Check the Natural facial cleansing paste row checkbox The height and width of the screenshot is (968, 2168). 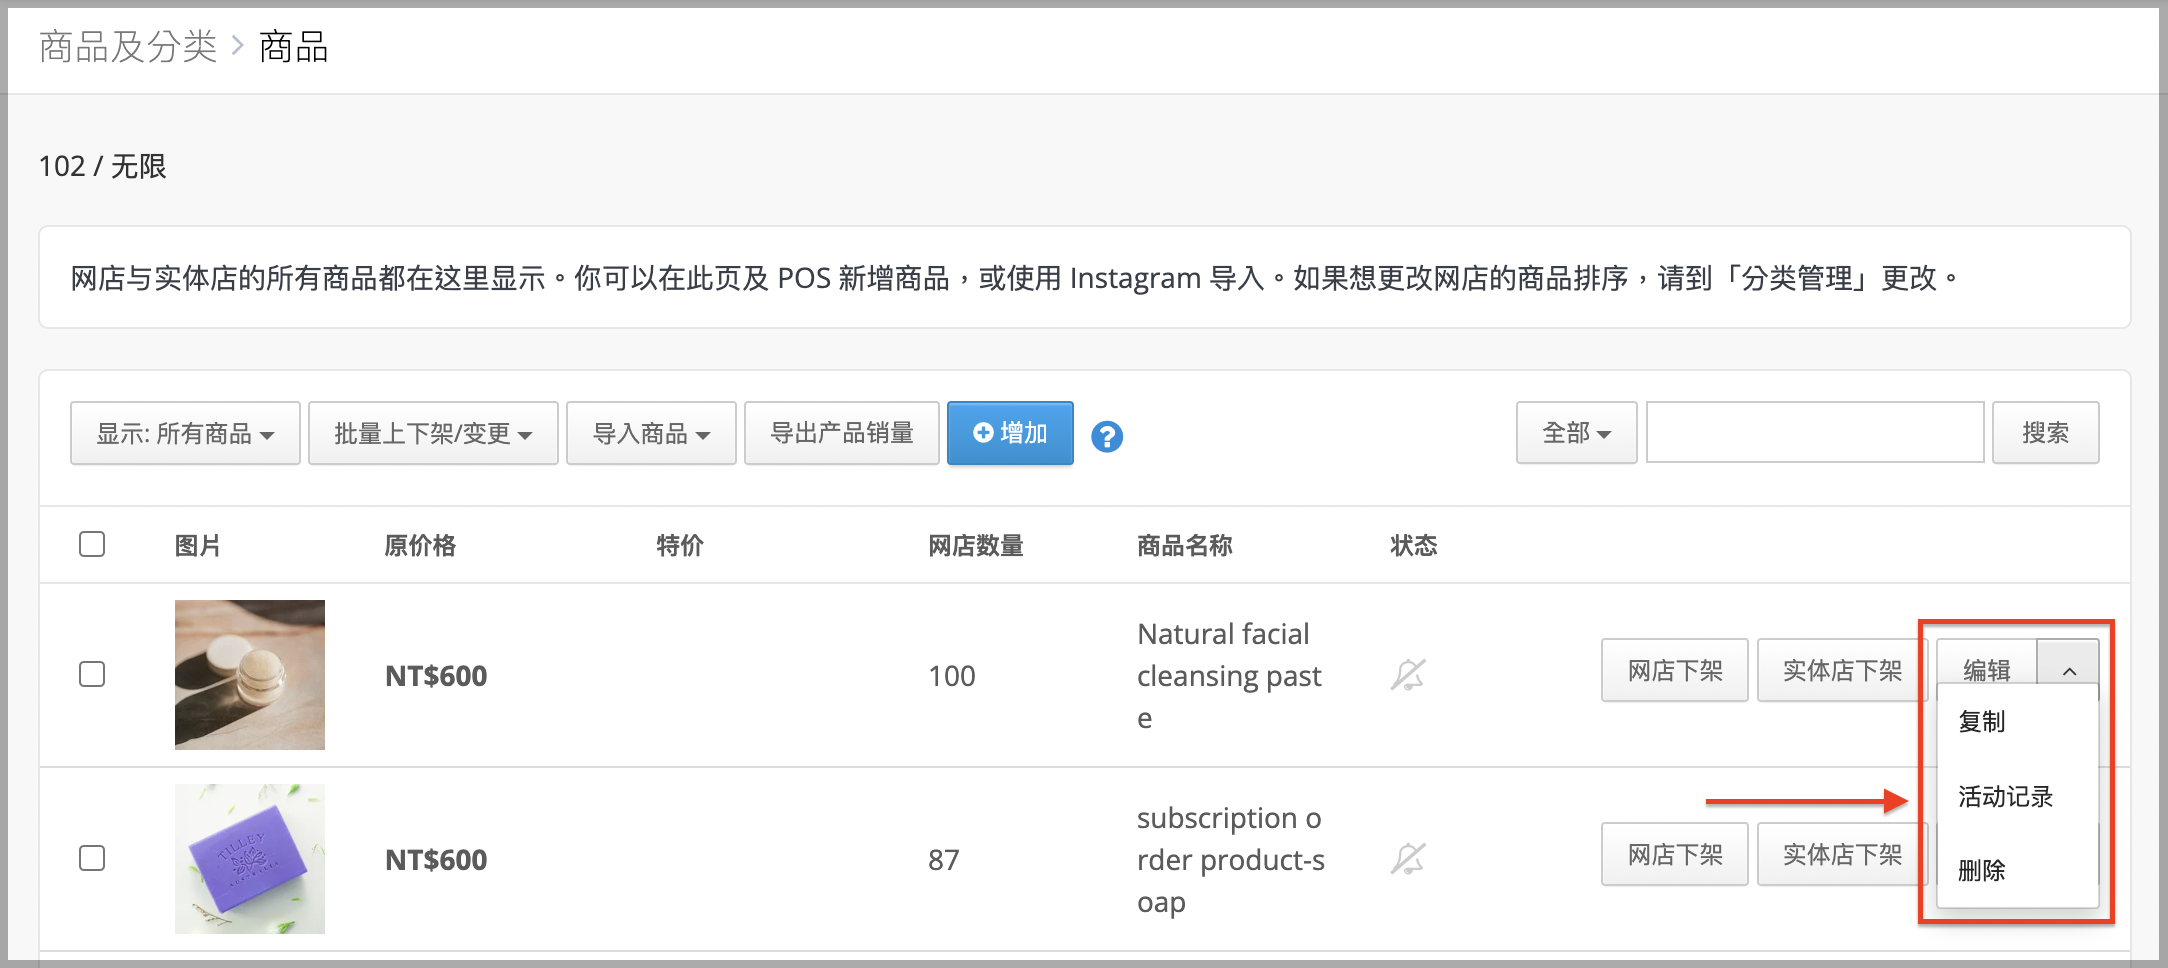tap(92, 674)
